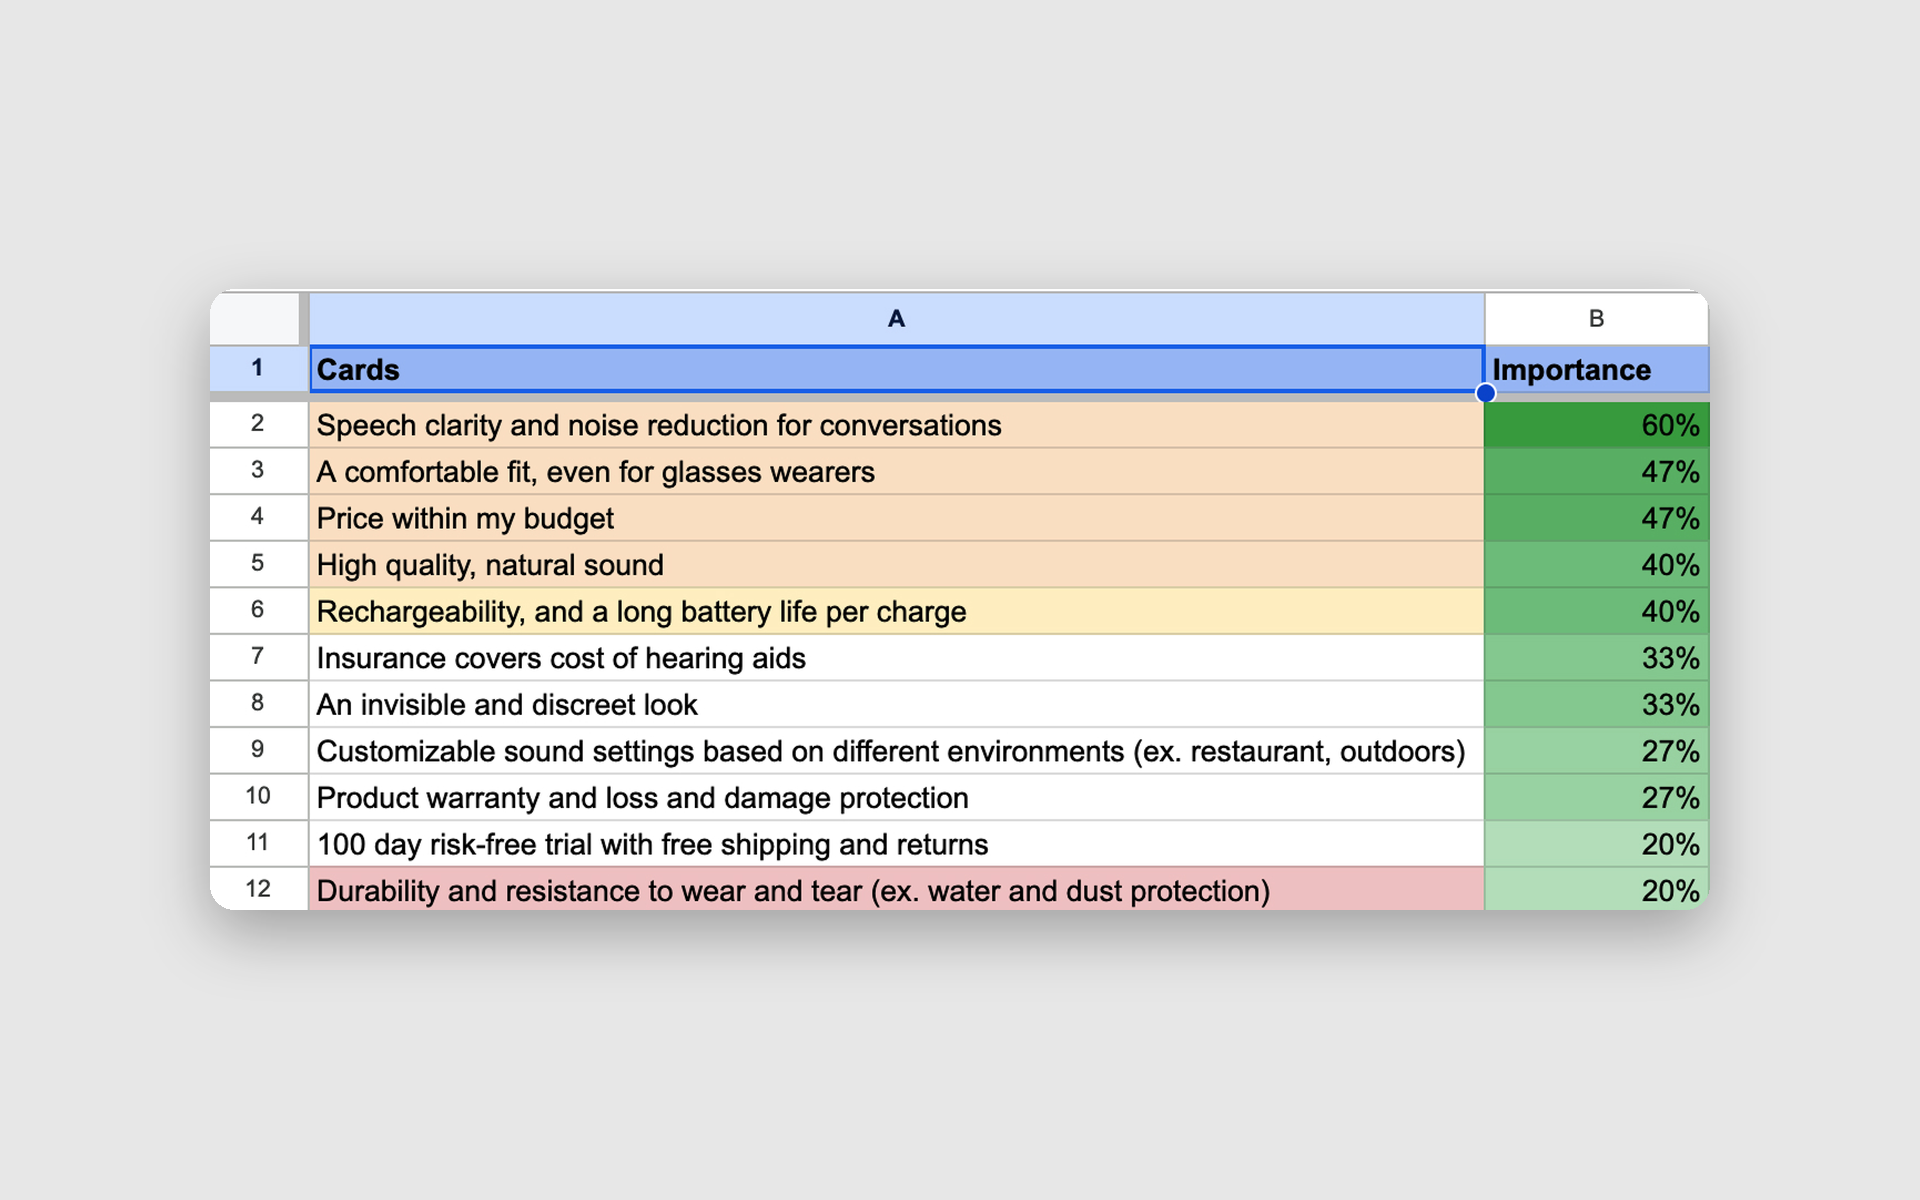Click 40% cell in rechargeability row
The width and height of the screenshot is (1920, 1200).
pyautogui.click(x=1597, y=611)
